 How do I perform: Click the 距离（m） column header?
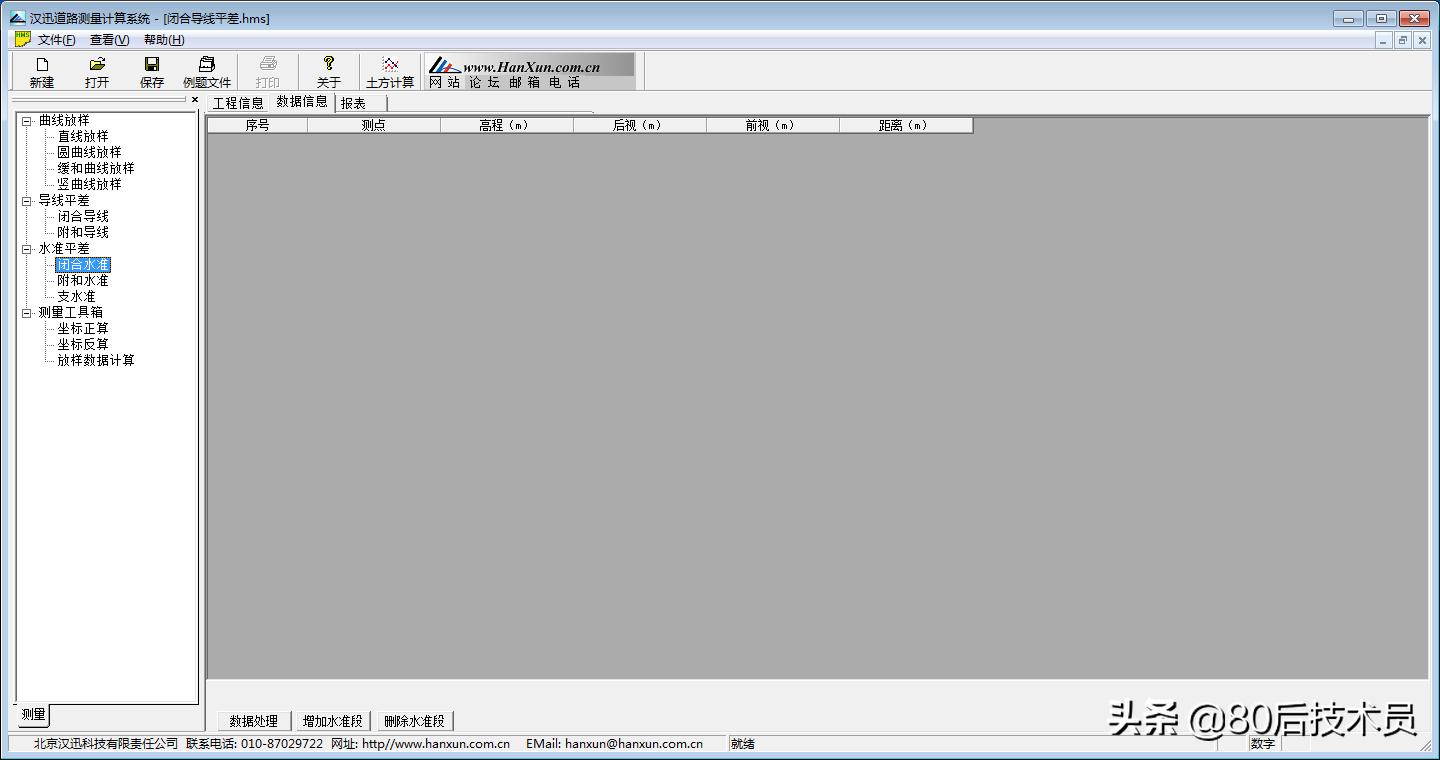click(x=906, y=125)
